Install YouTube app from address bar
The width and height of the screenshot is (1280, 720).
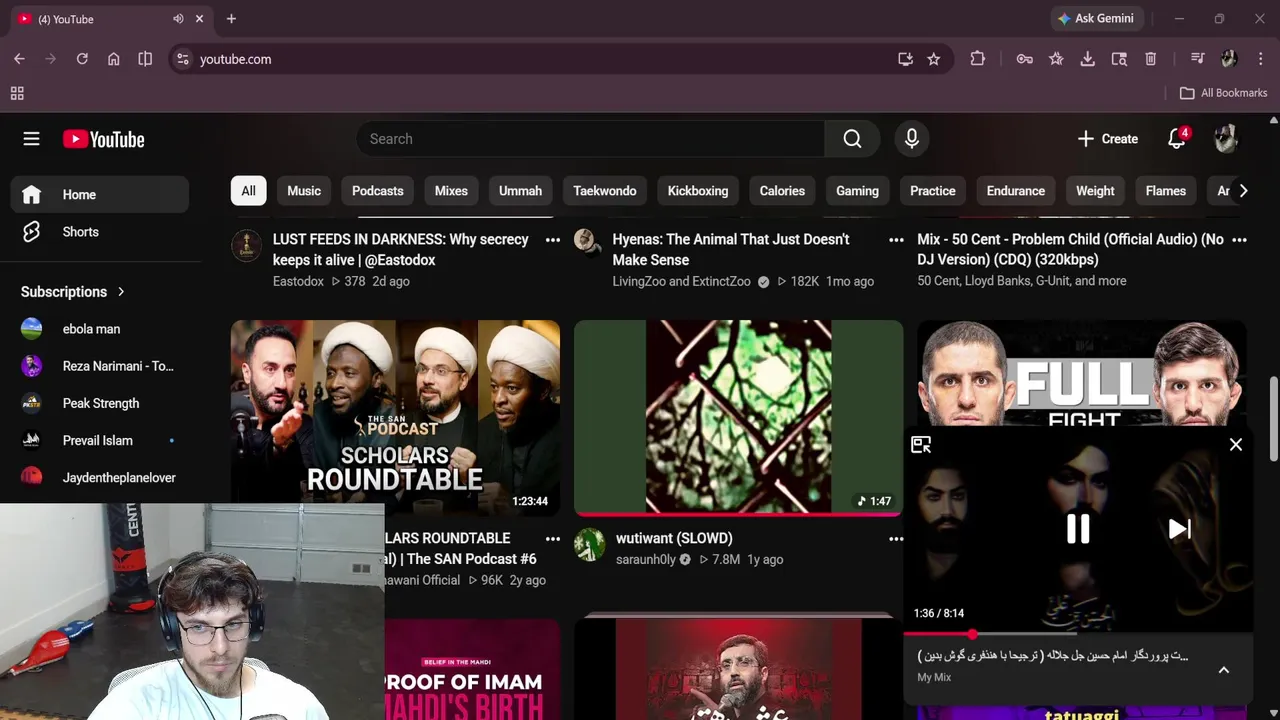tap(905, 59)
